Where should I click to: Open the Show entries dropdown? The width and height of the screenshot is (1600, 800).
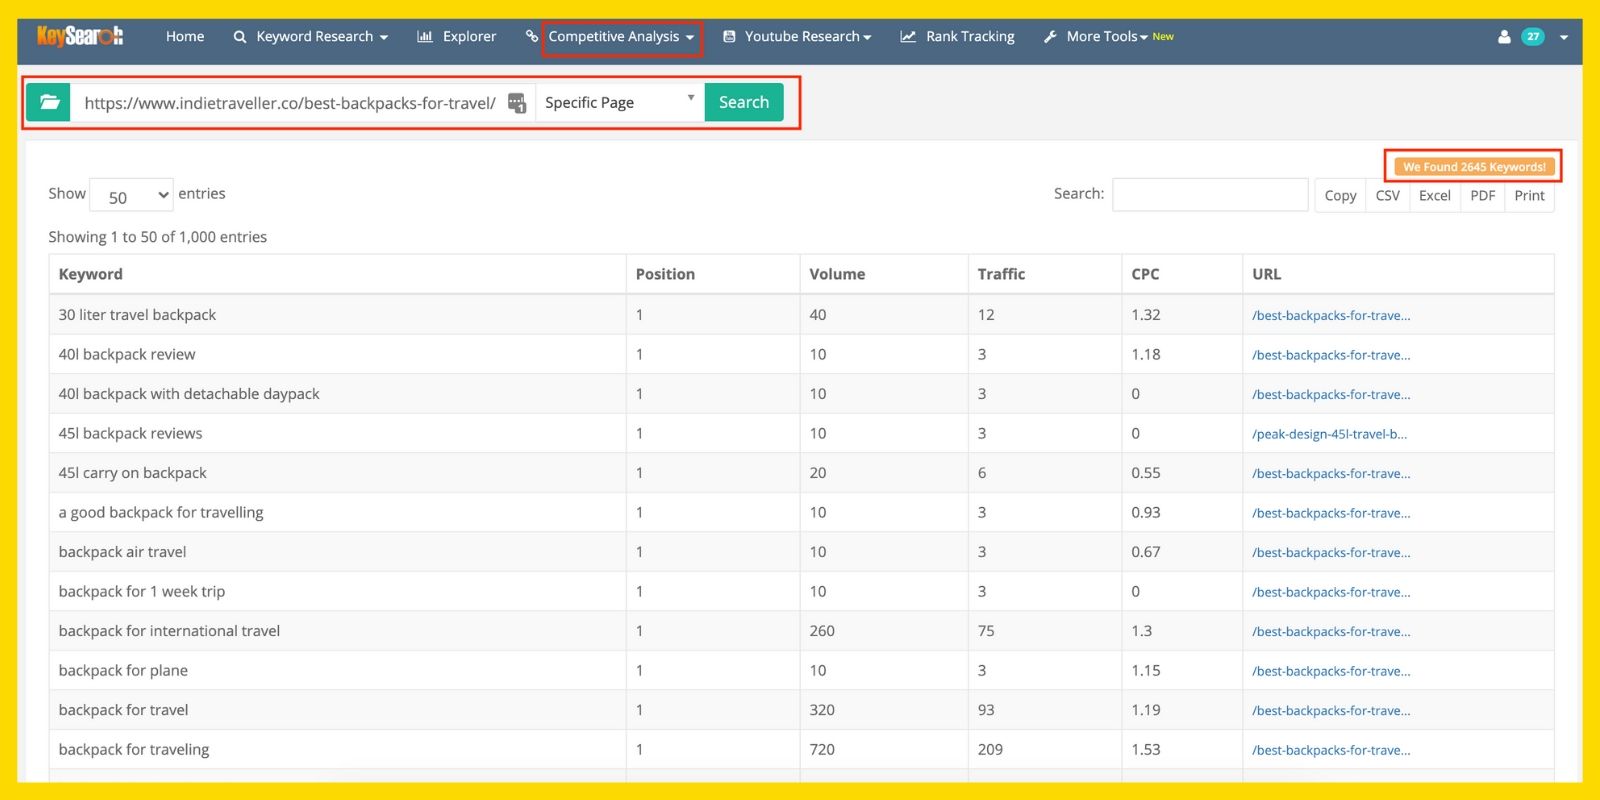tap(132, 196)
